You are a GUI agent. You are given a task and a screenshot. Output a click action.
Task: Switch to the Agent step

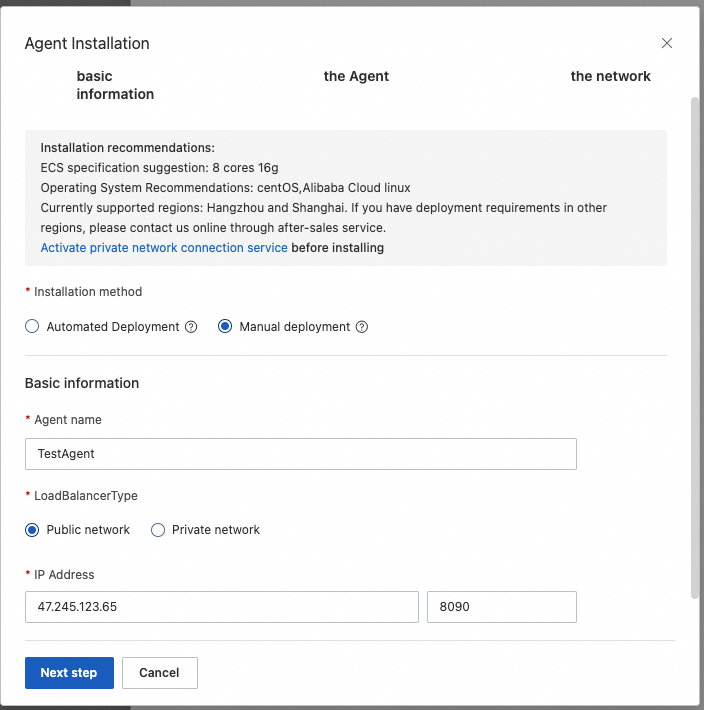pos(356,76)
